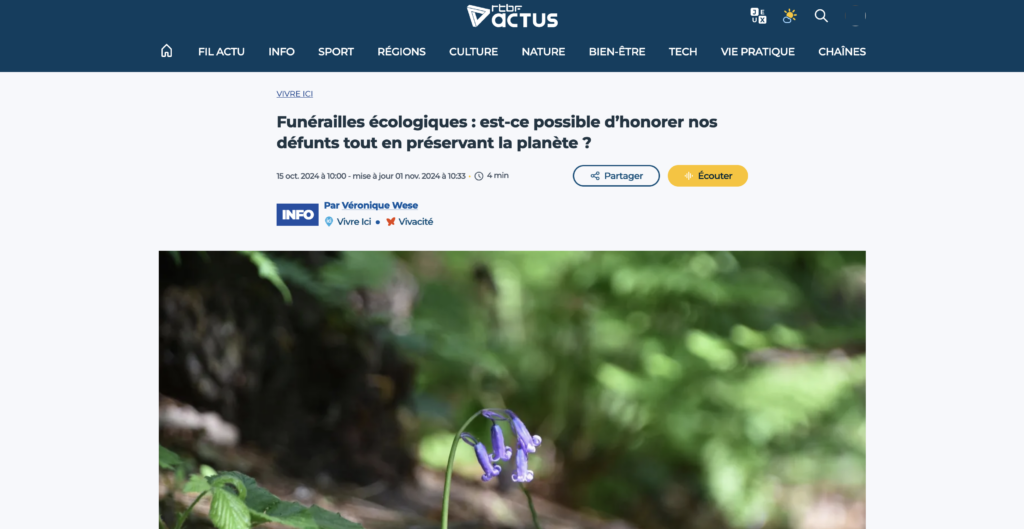This screenshot has height=529, width=1024.
Task: Open the JEUX games icon
Action: tap(758, 16)
